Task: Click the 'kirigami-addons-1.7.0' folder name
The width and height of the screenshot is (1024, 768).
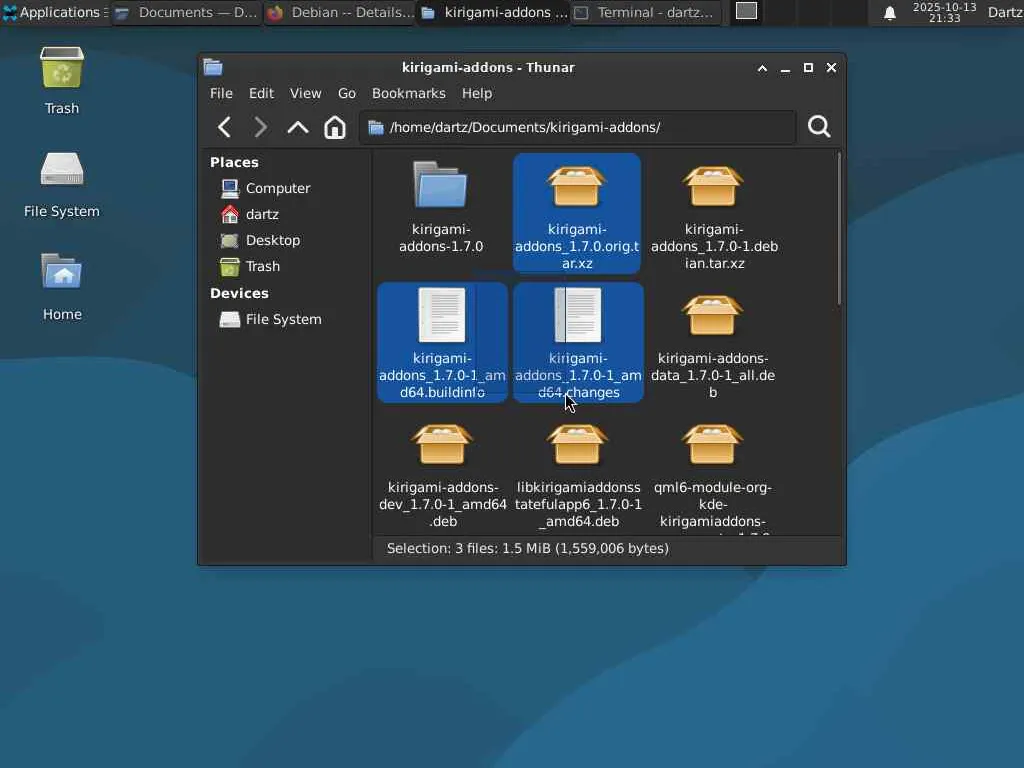Action: (x=441, y=238)
